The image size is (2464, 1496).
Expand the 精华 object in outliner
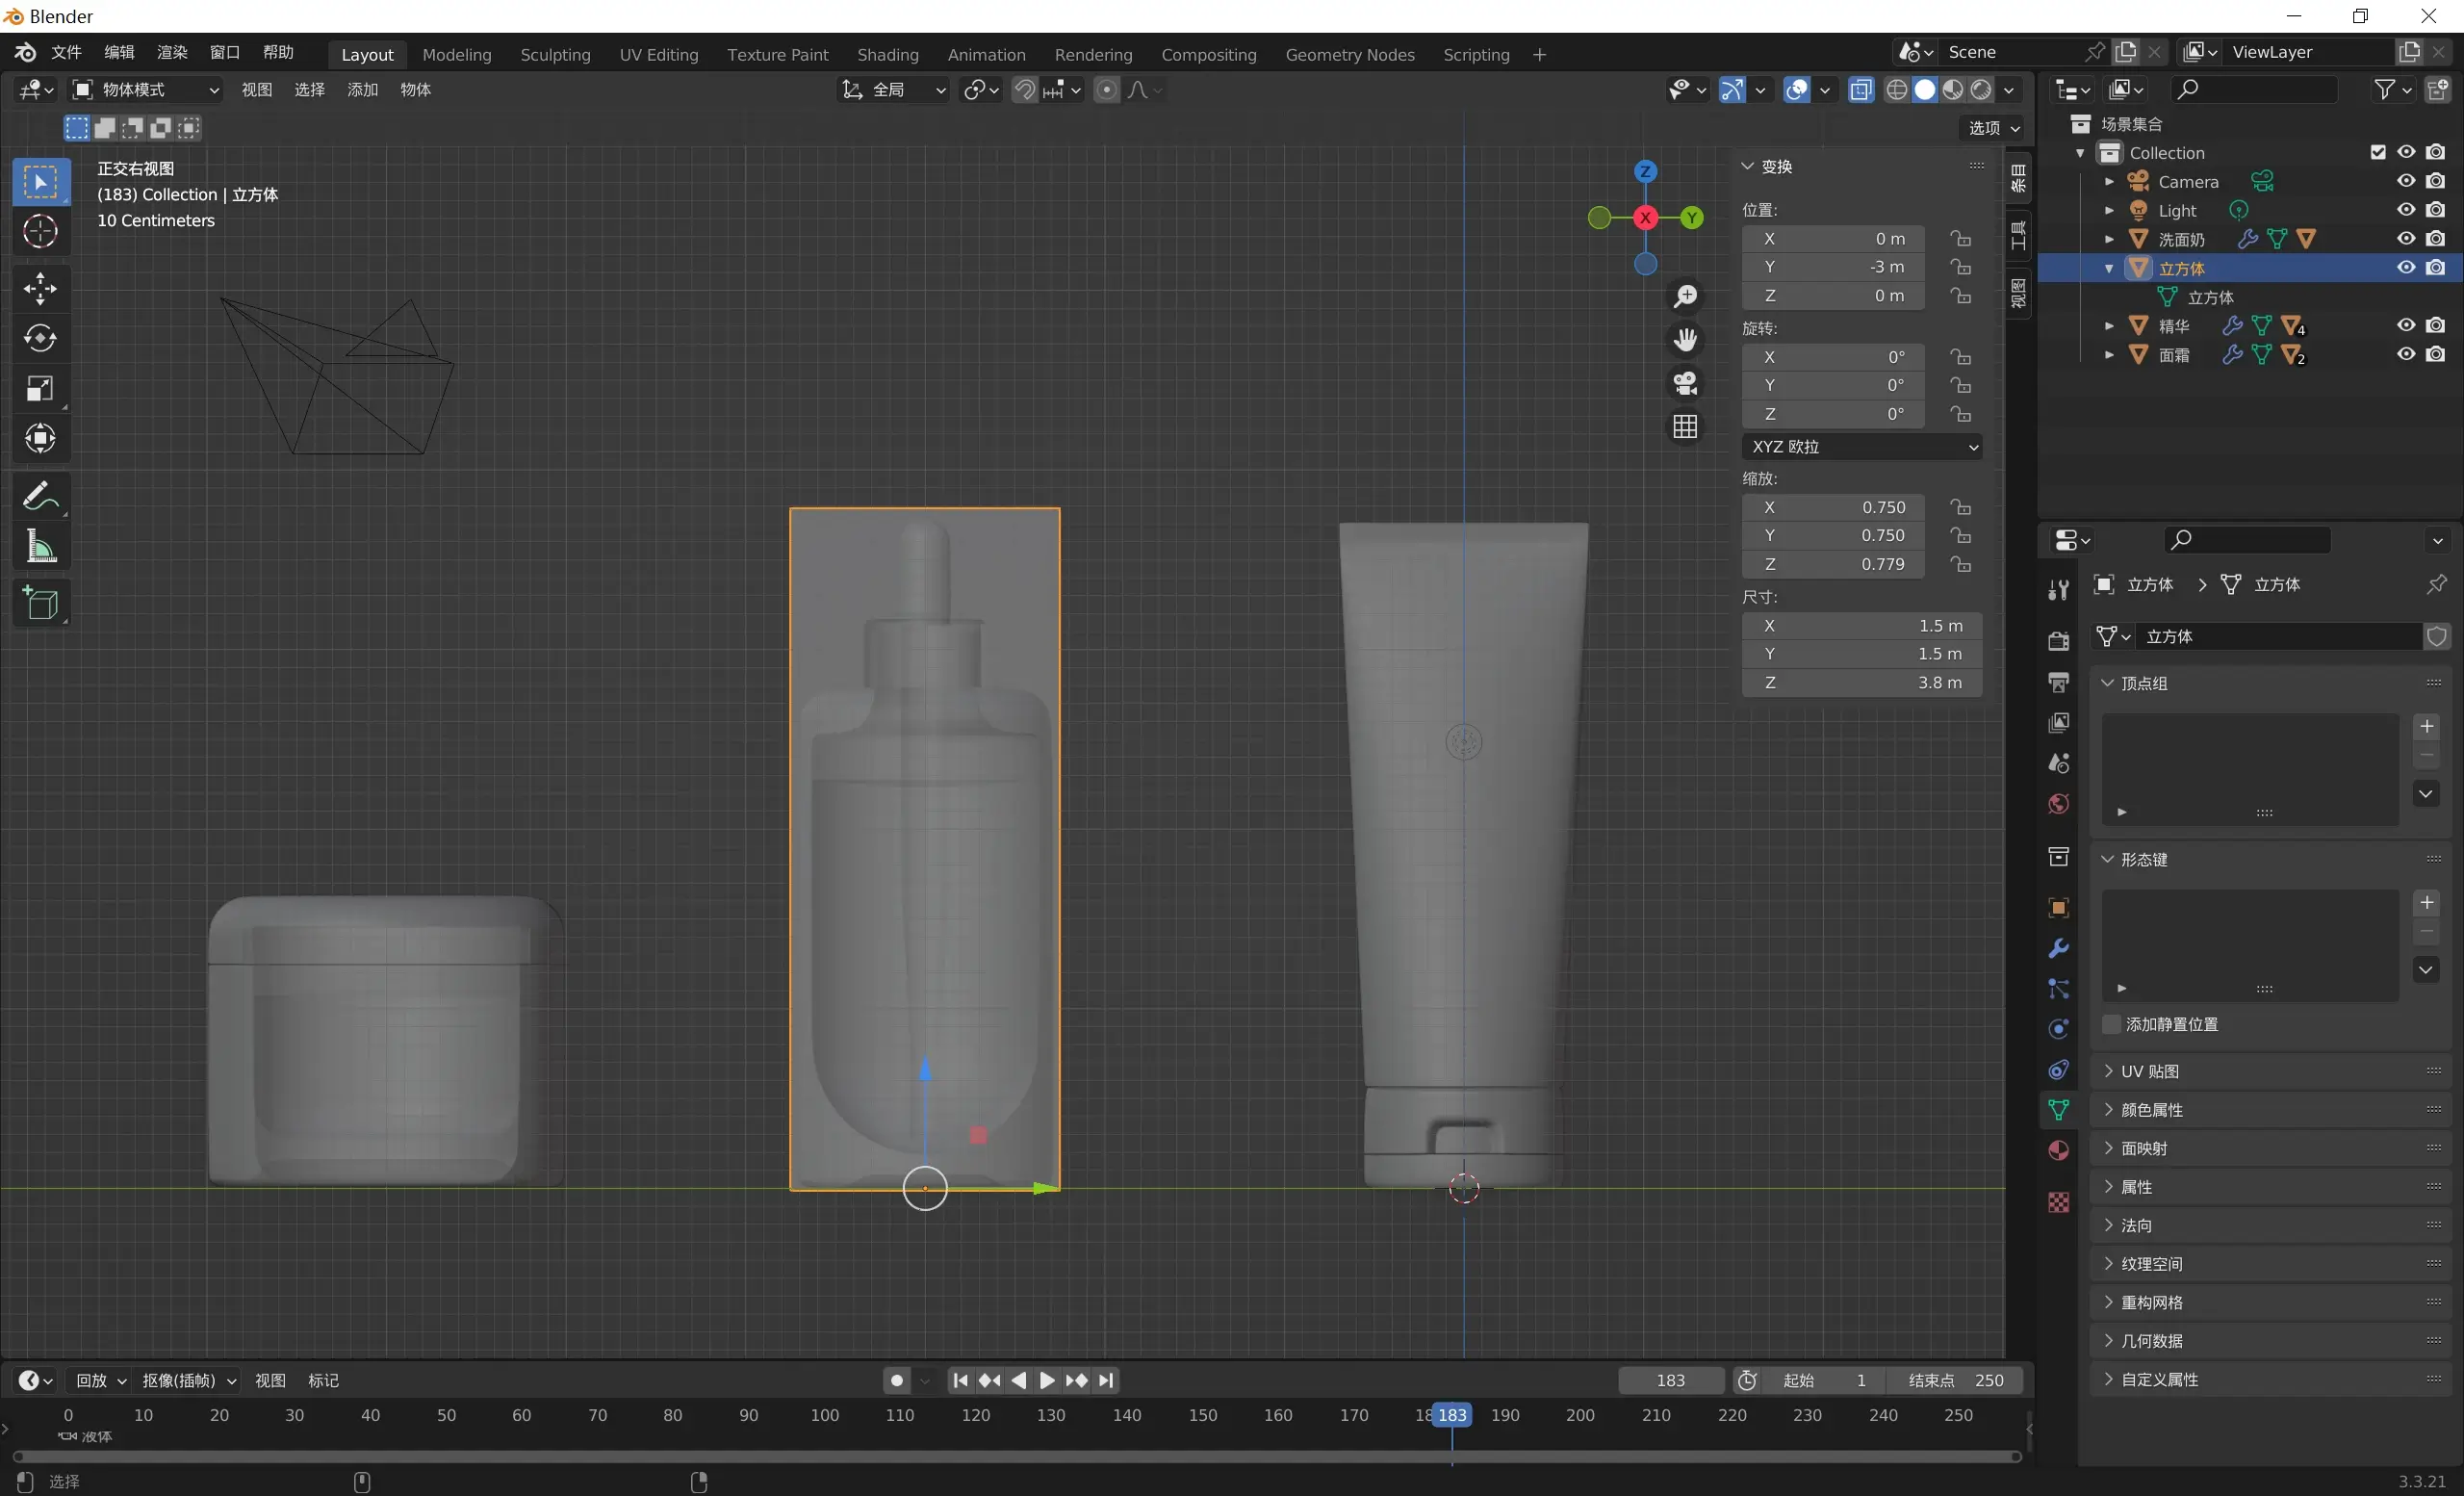coord(2109,326)
